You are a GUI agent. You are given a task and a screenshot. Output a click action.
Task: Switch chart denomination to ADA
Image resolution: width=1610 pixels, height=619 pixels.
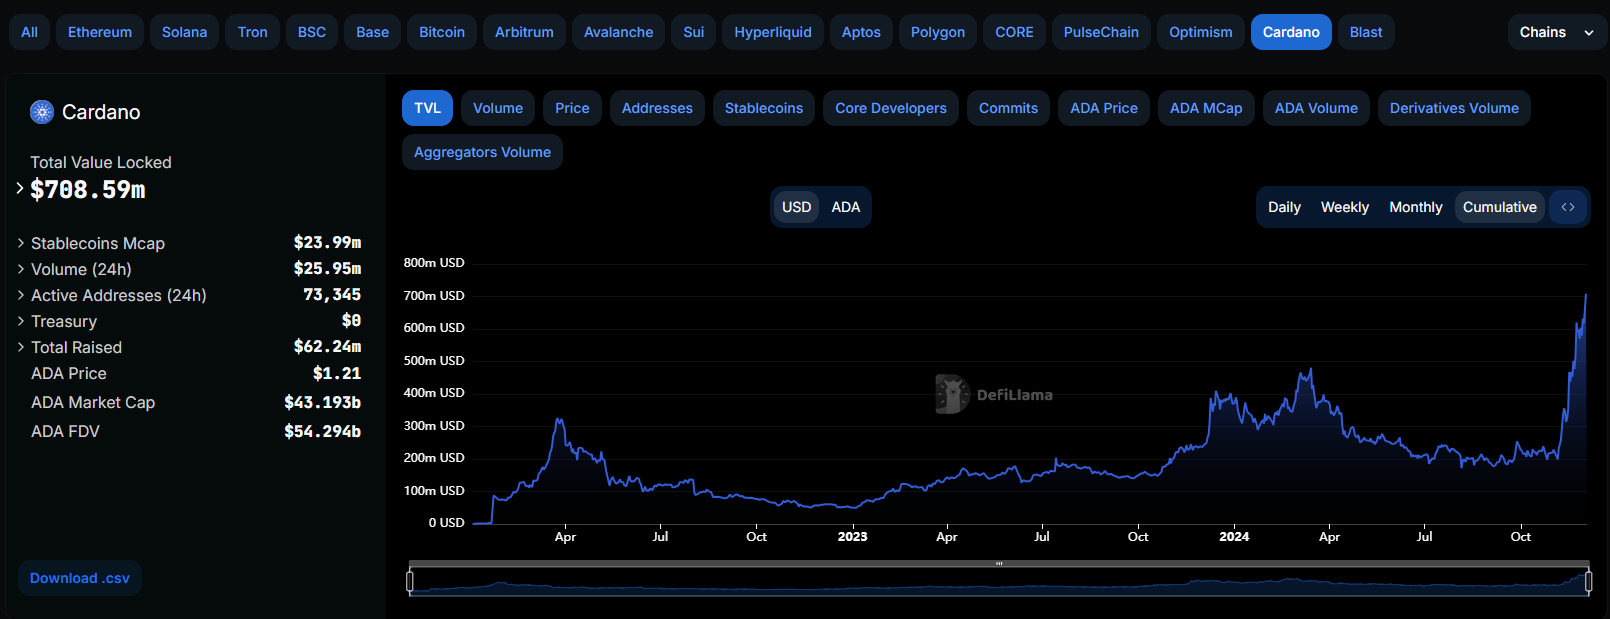point(846,207)
